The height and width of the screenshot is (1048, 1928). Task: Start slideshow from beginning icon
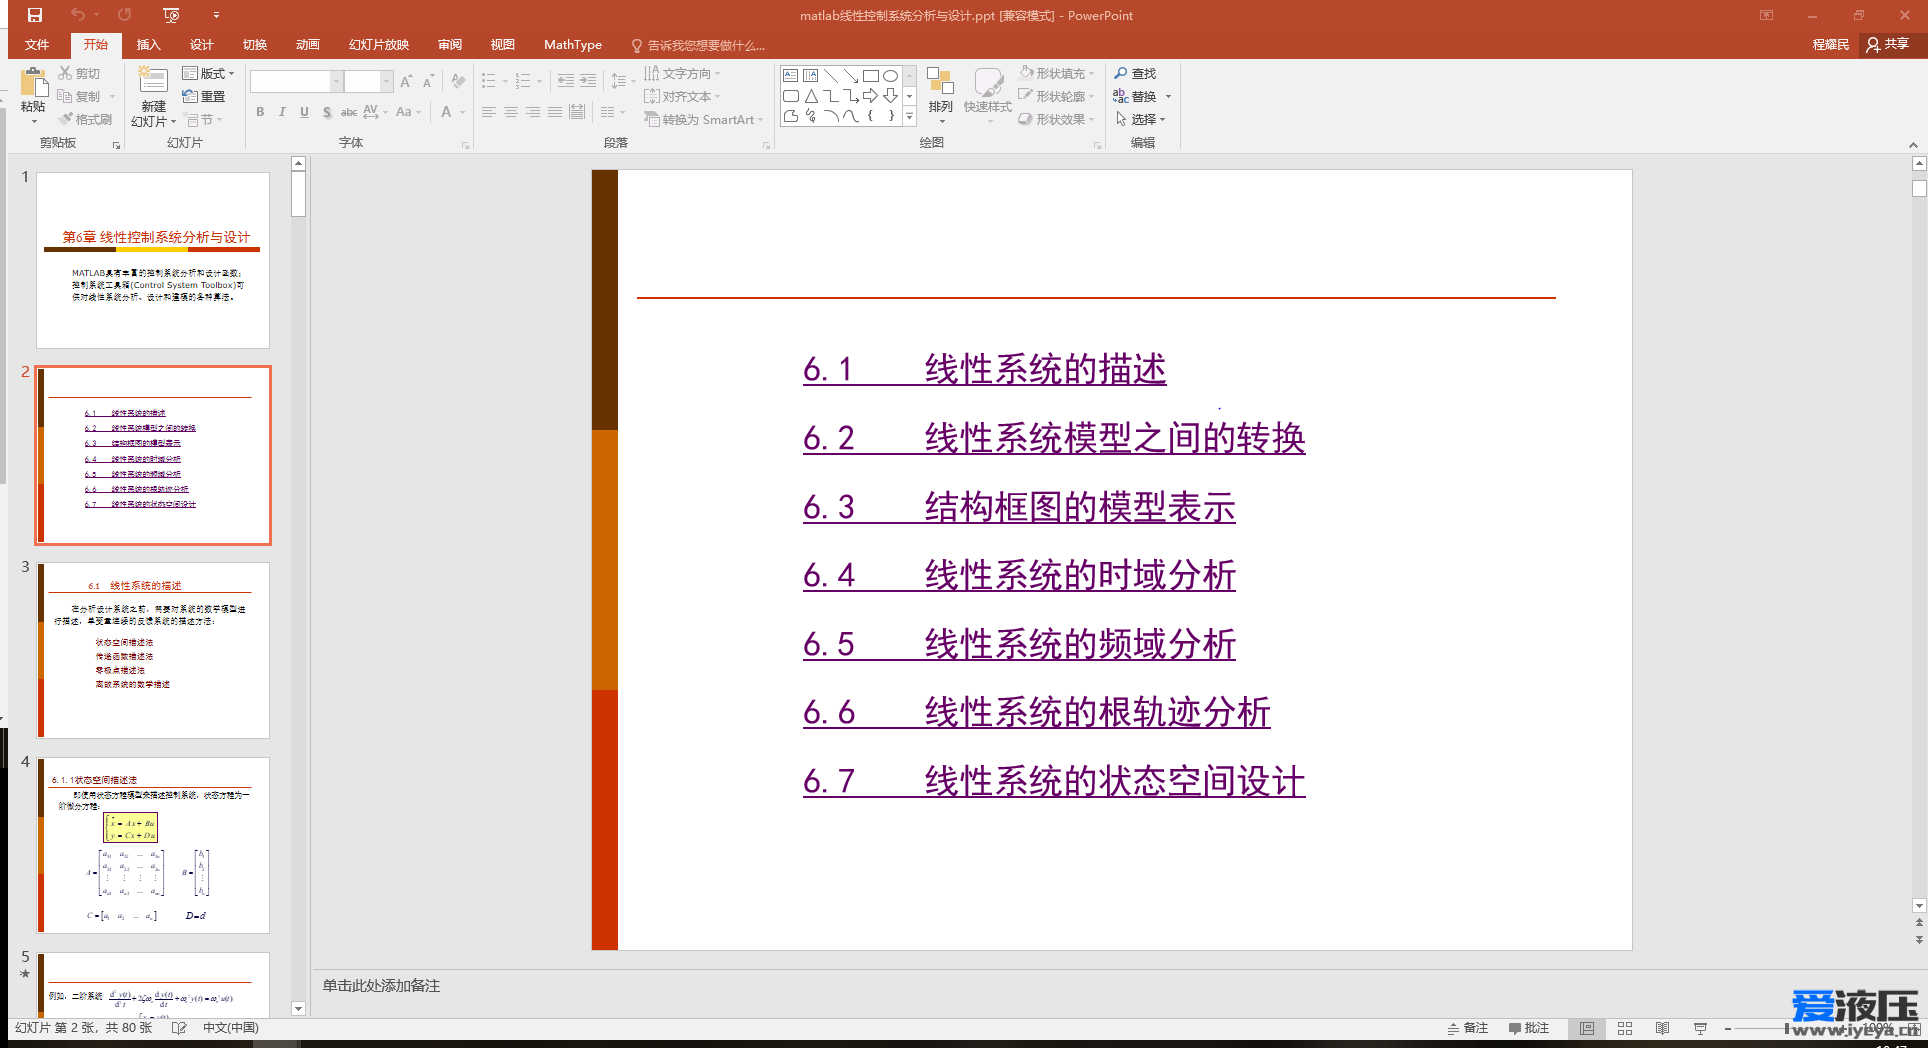pyautogui.click(x=171, y=15)
